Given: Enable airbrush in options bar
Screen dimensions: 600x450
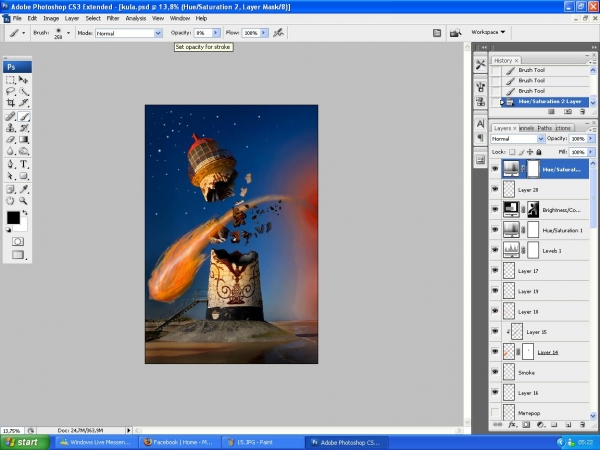Looking at the screenshot, I should pyautogui.click(x=278, y=33).
